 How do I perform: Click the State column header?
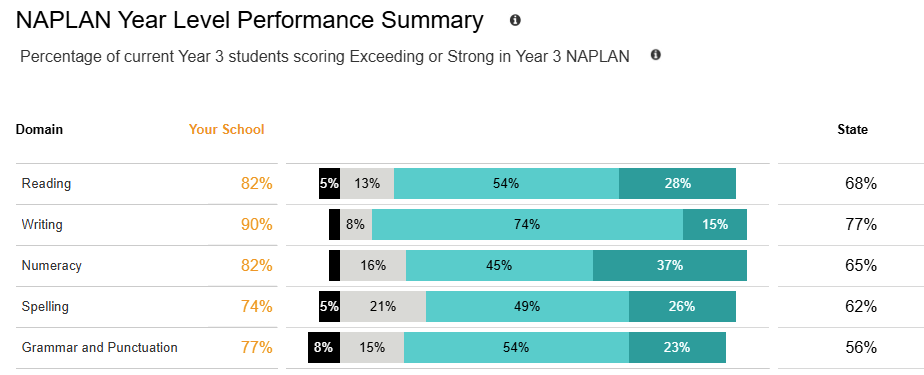click(852, 130)
